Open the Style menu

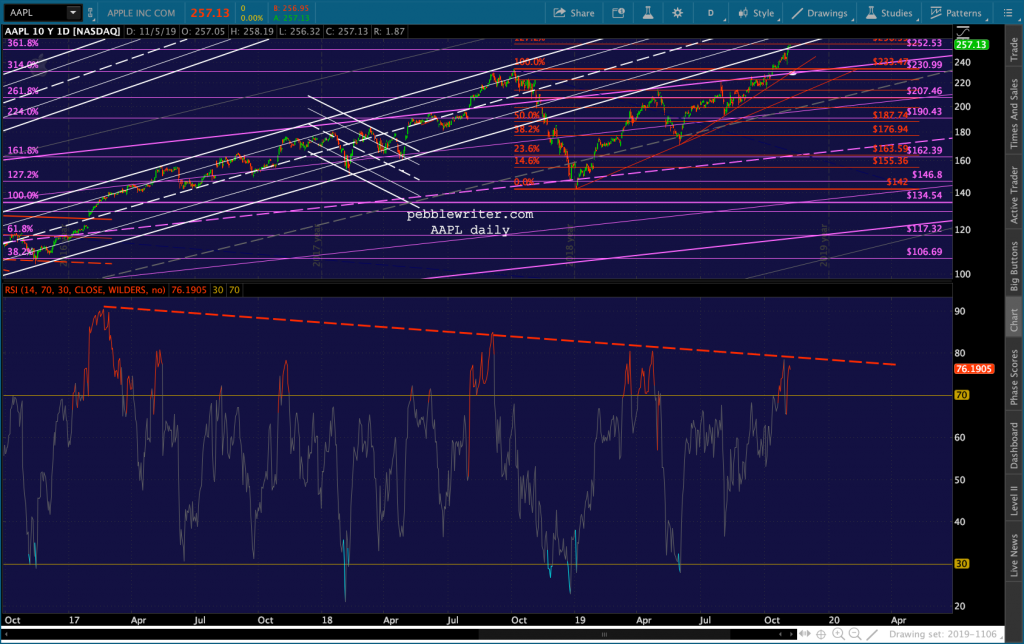pyautogui.click(x=756, y=13)
